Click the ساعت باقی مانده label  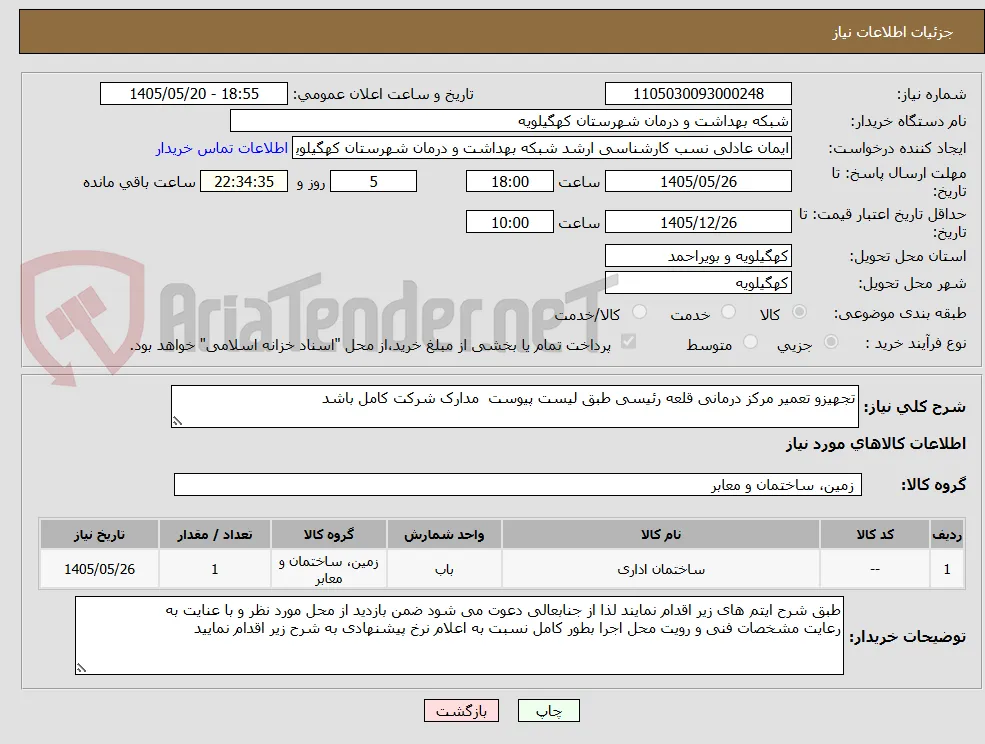(x=139, y=182)
